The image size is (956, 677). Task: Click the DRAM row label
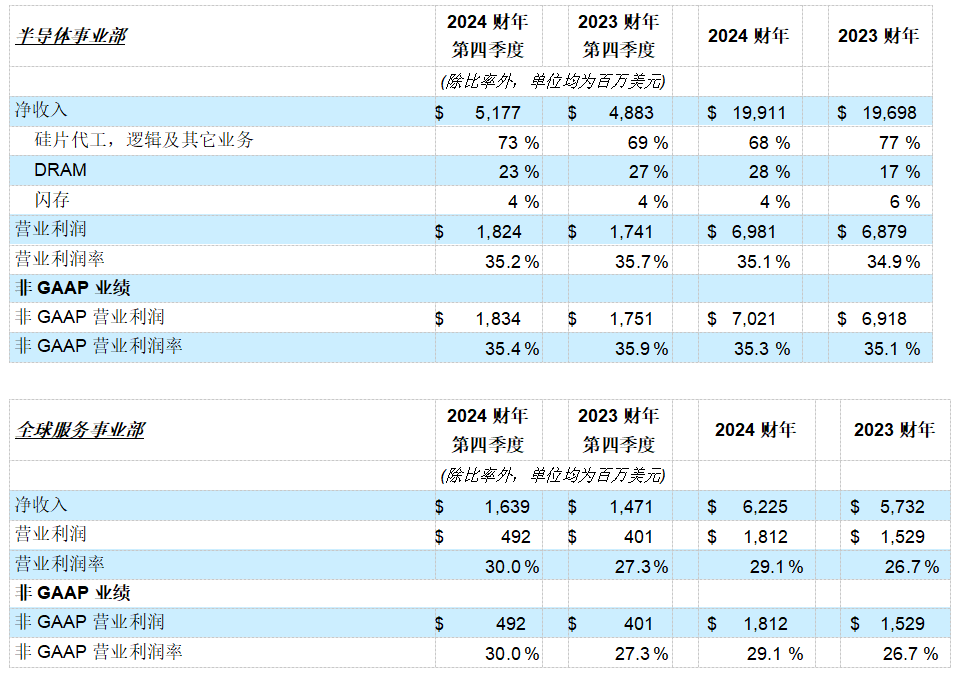point(60,171)
